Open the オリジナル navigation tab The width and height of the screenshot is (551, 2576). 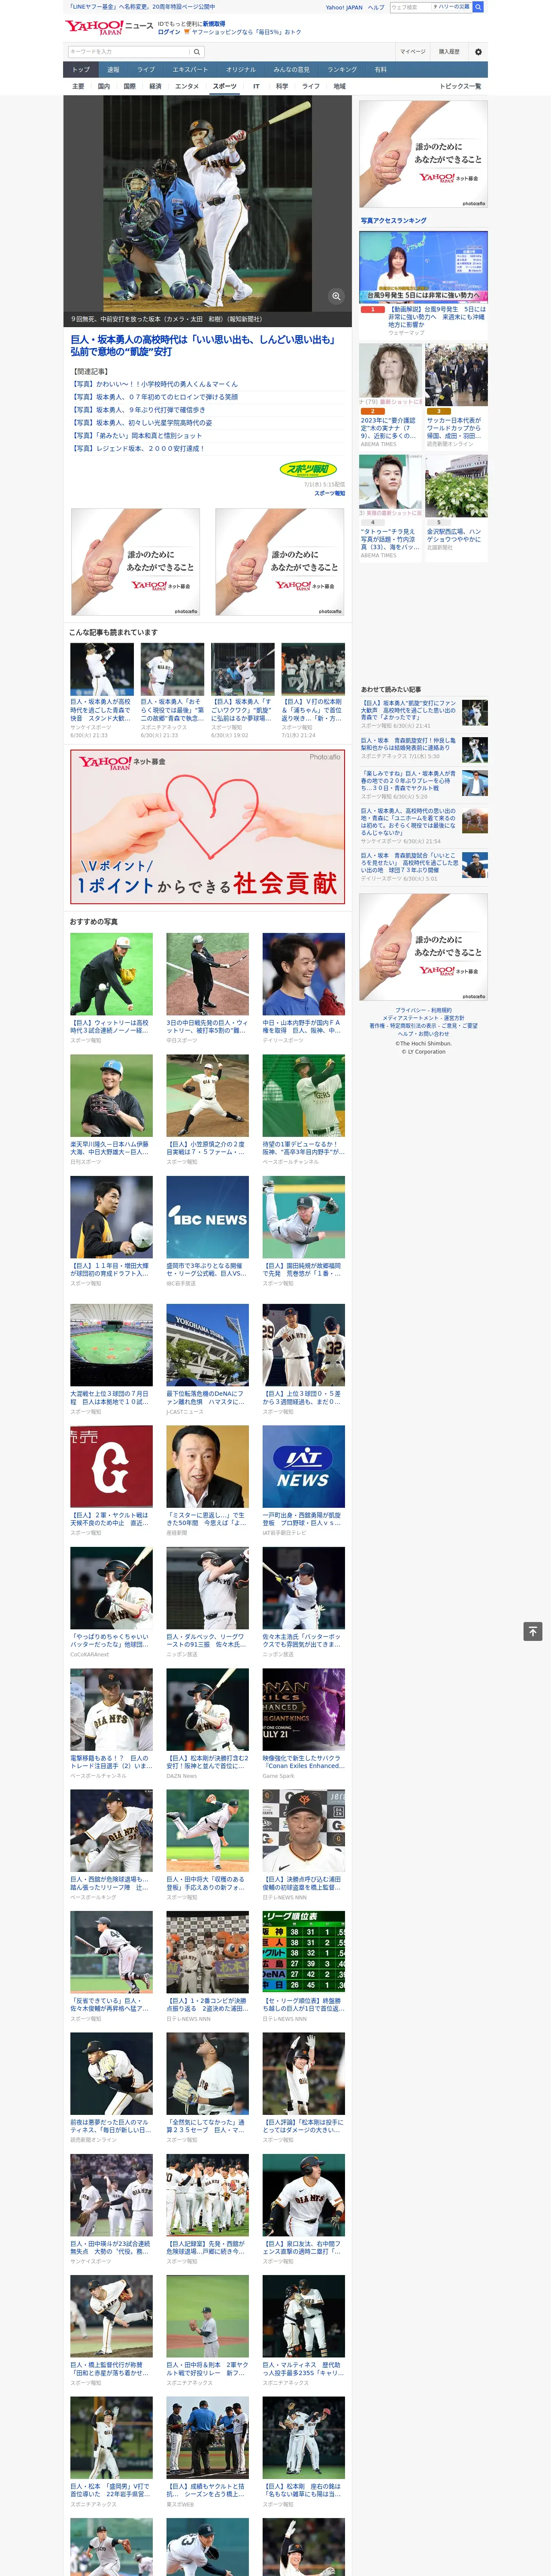click(241, 70)
